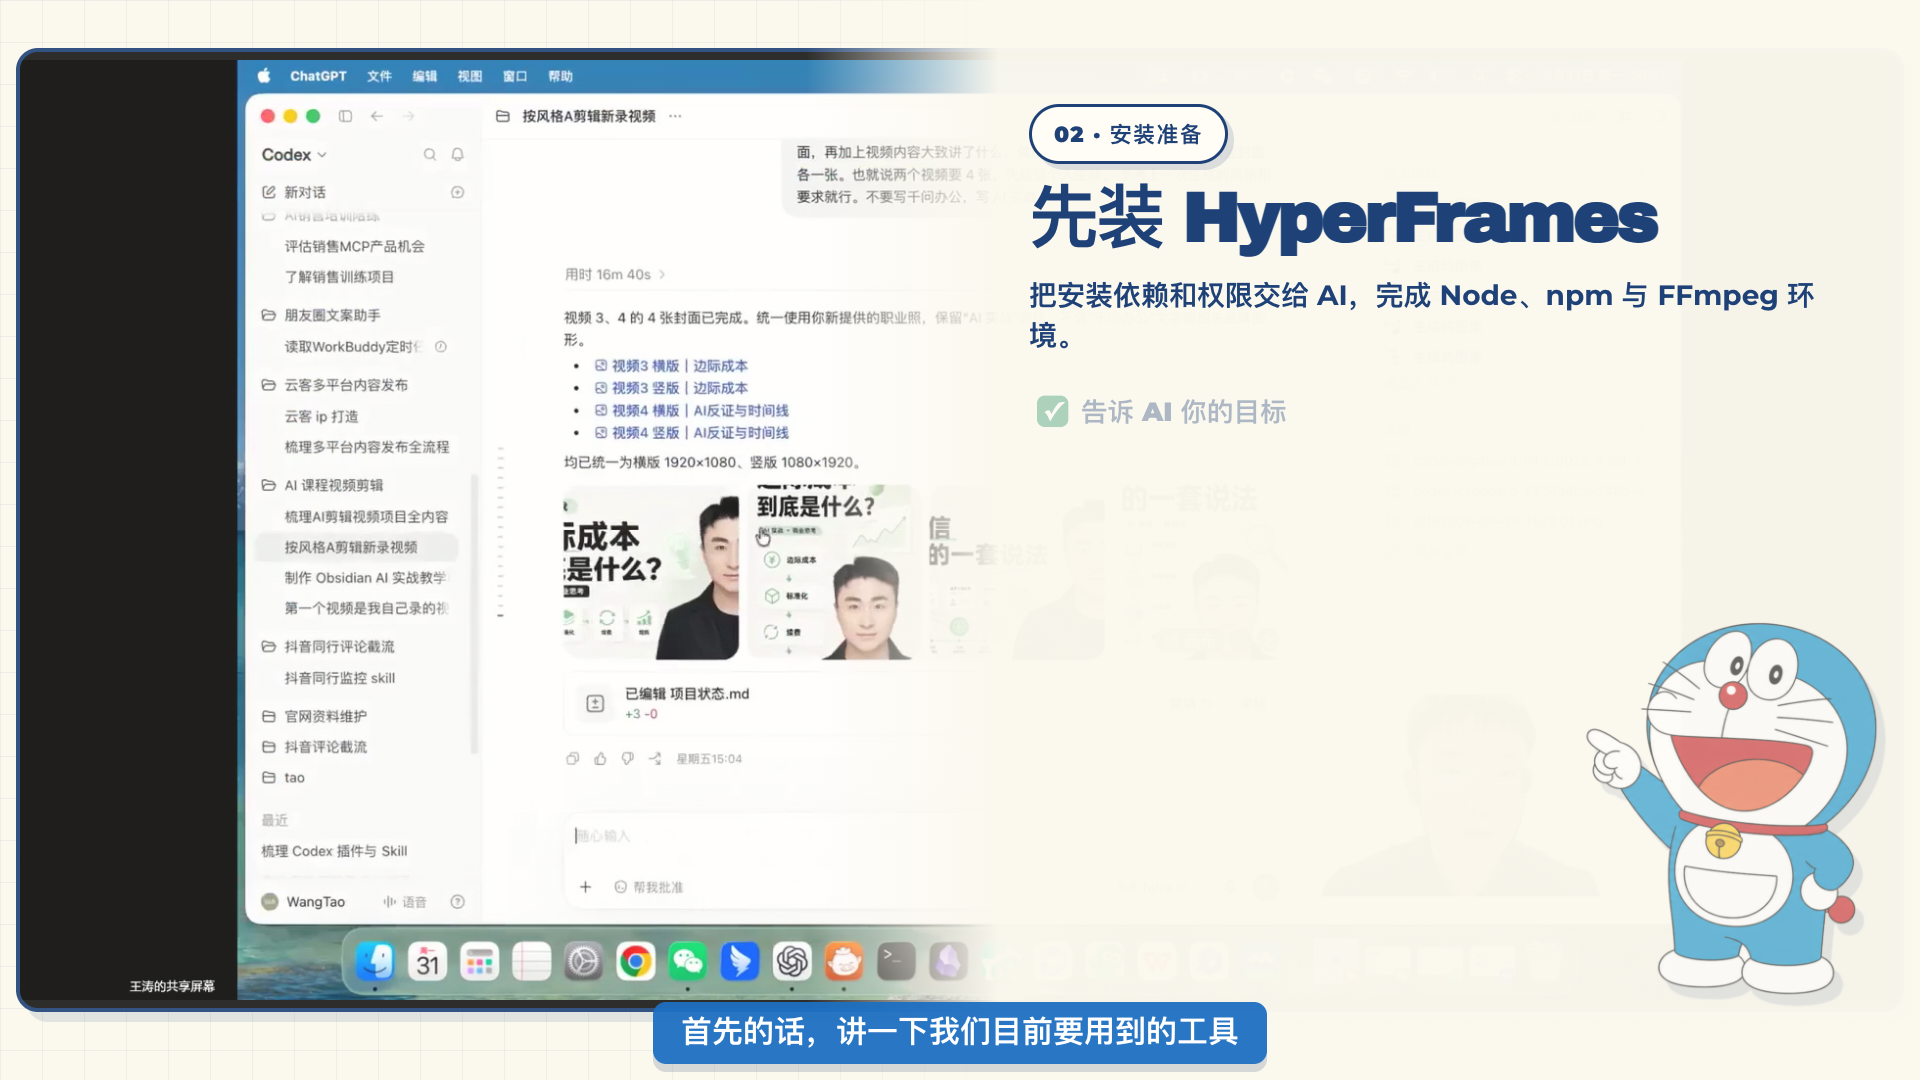Image resolution: width=1920 pixels, height=1080 pixels.
Task: Go back with the left arrow icon
Action: (377, 116)
